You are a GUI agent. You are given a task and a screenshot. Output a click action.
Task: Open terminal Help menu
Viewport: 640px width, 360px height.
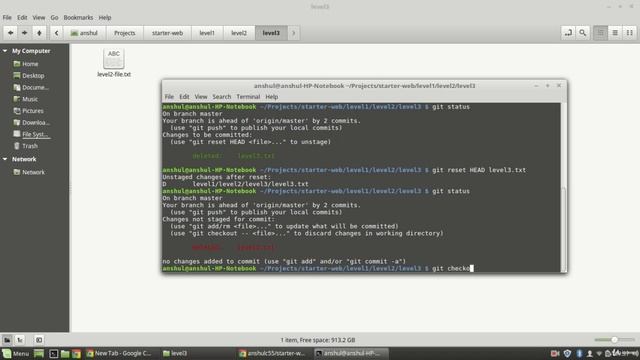pos(271,97)
